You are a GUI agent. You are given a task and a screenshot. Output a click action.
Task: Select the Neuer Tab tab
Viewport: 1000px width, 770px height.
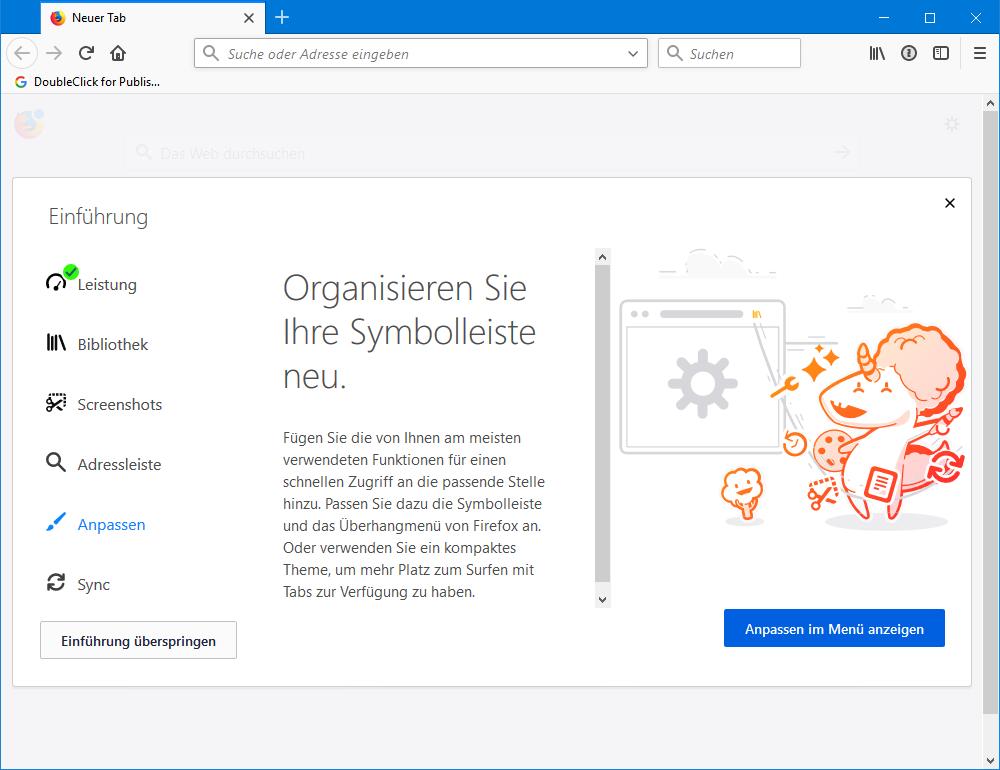[x=152, y=18]
